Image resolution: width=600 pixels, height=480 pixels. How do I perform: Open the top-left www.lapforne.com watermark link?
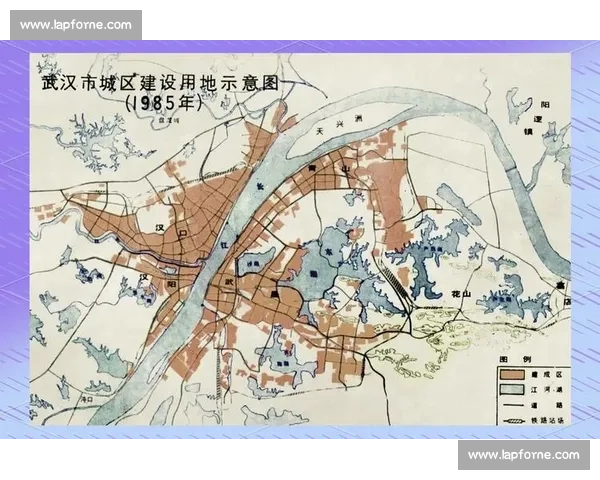click(75, 24)
